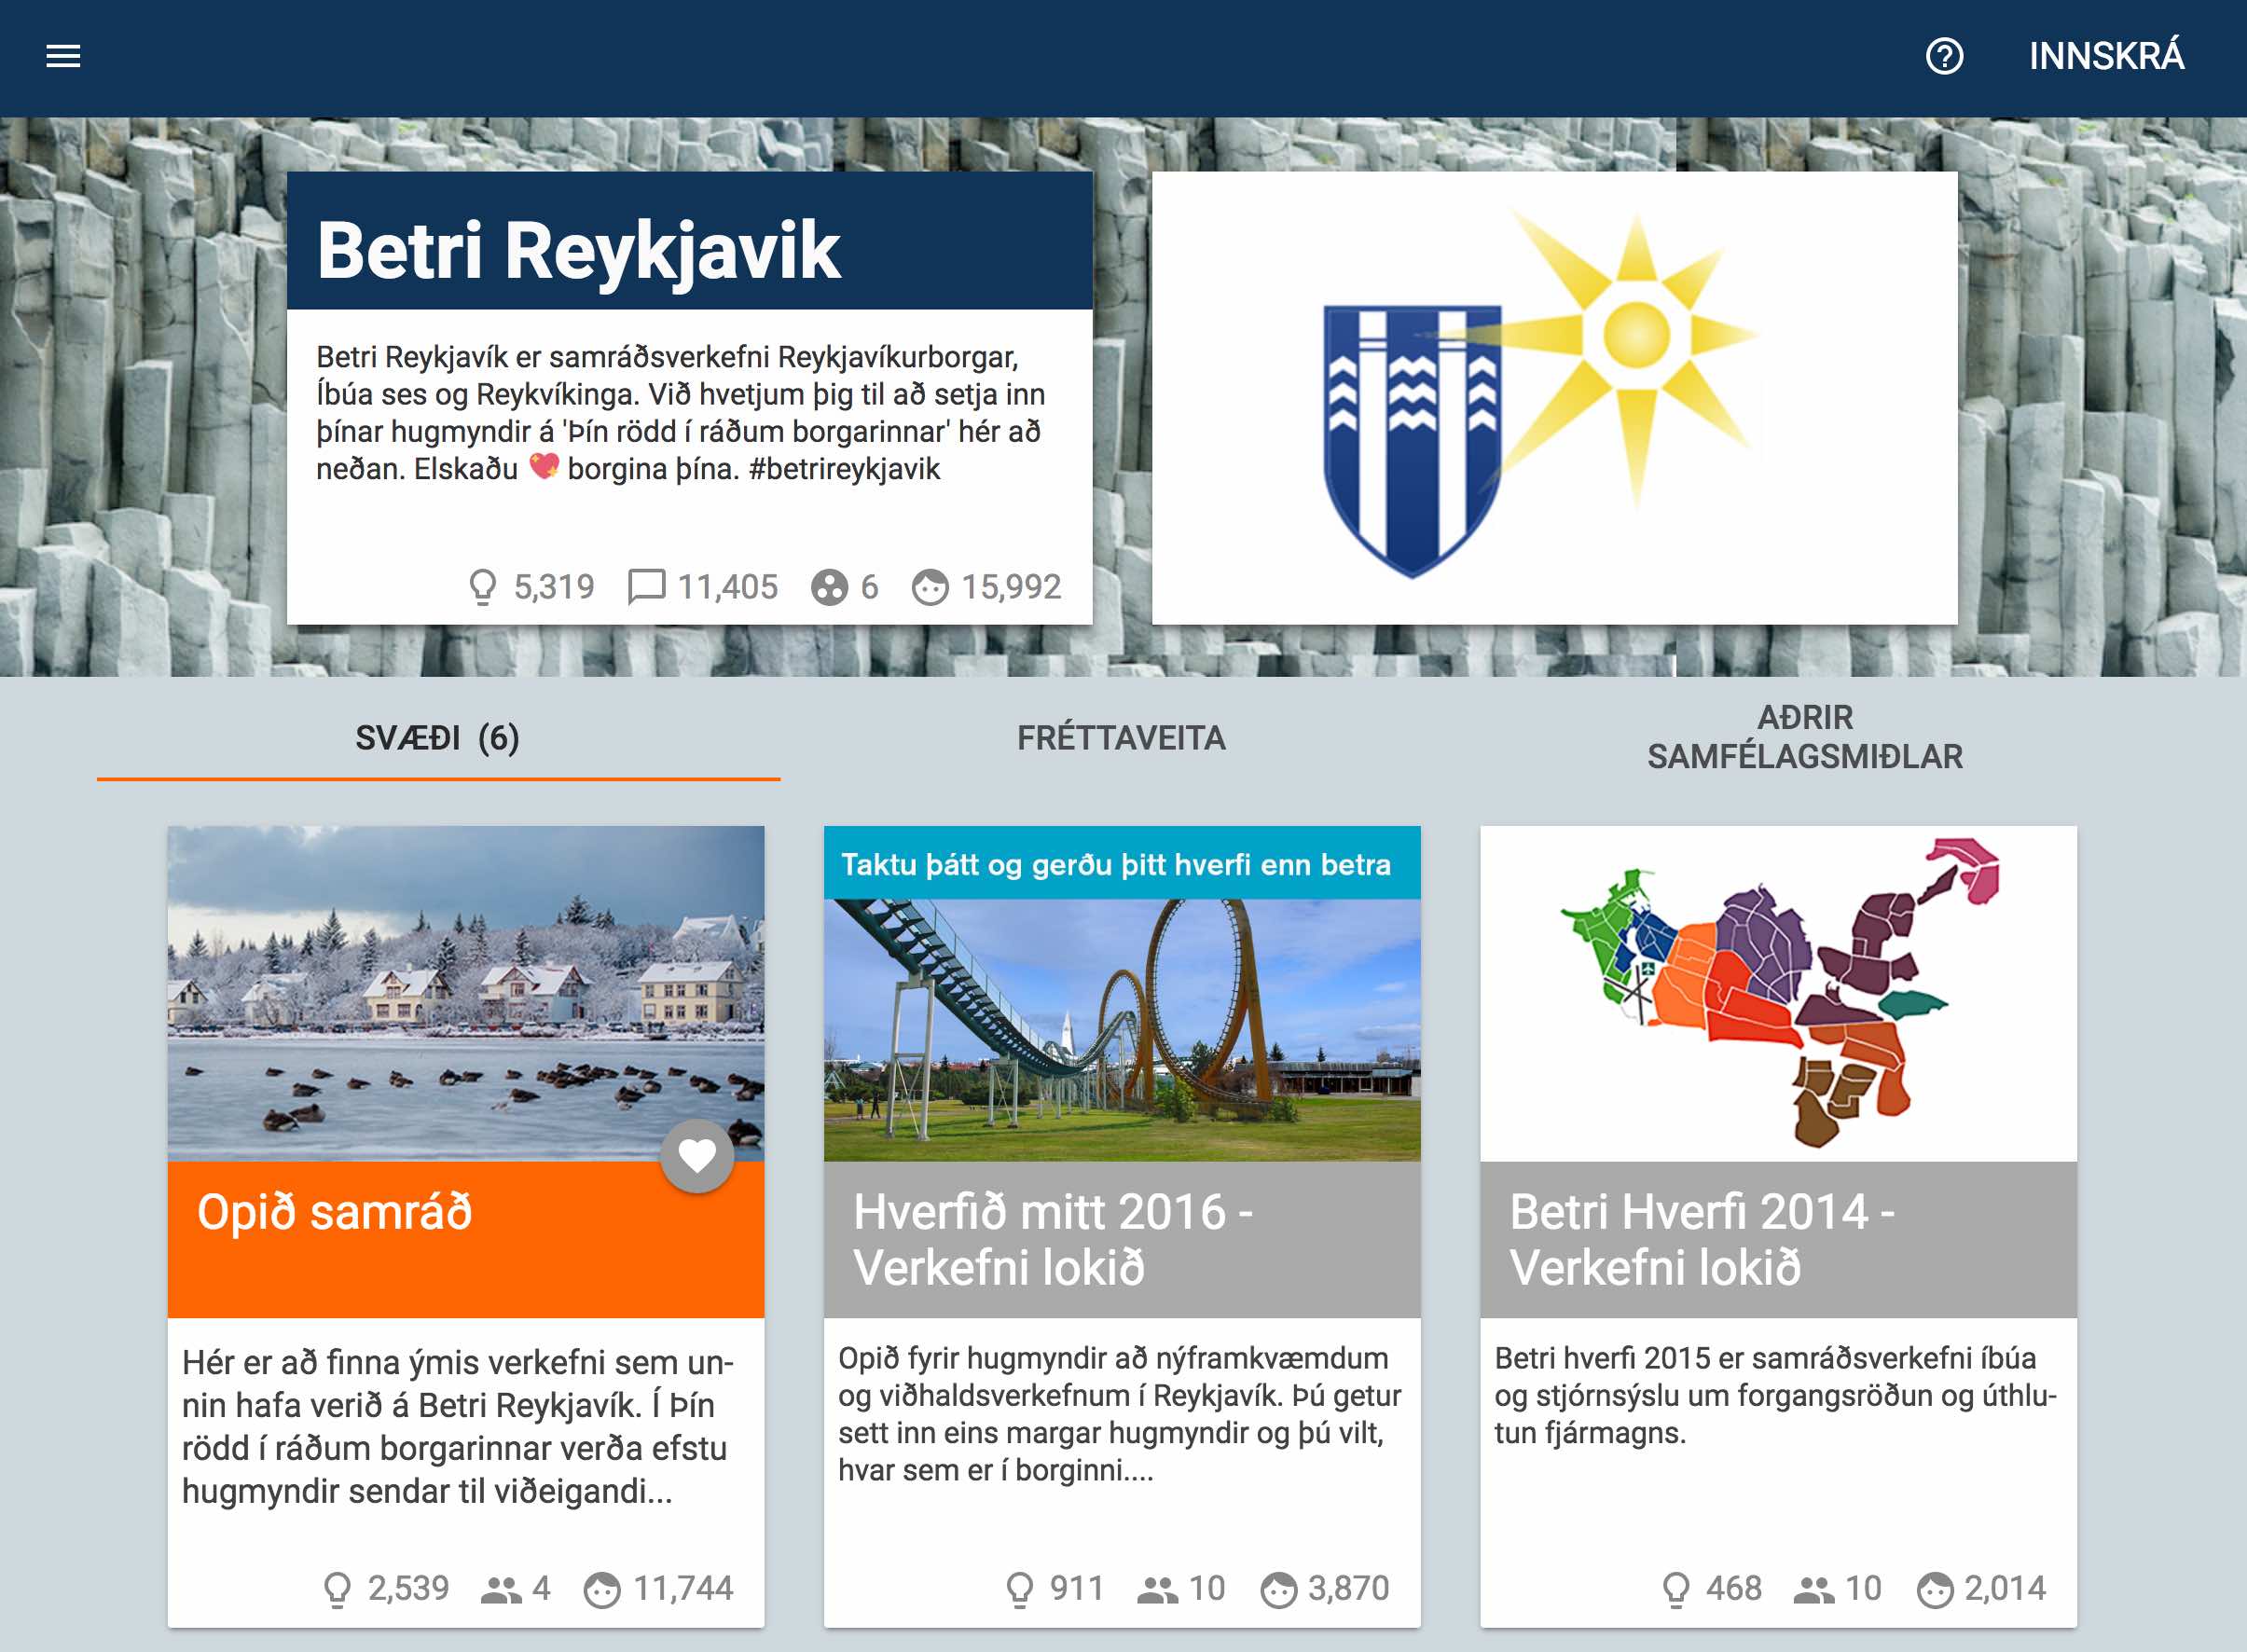Viewport: 2247px width, 1652px height.
Task: Open the Opið samráð winter pond thumbnail
Action: click(466, 992)
